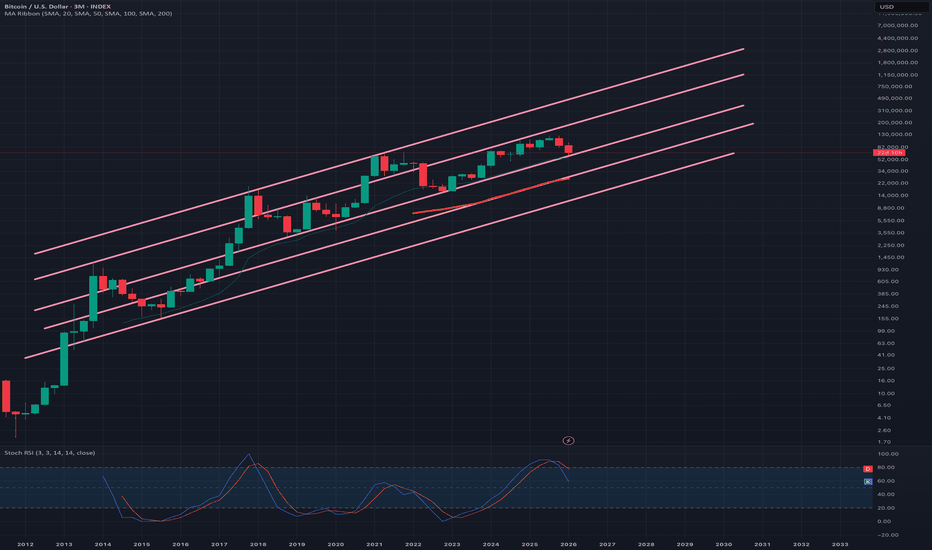The image size is (932, 550).
Task: Click the 2018 label on the time axis
Action: 258,544
